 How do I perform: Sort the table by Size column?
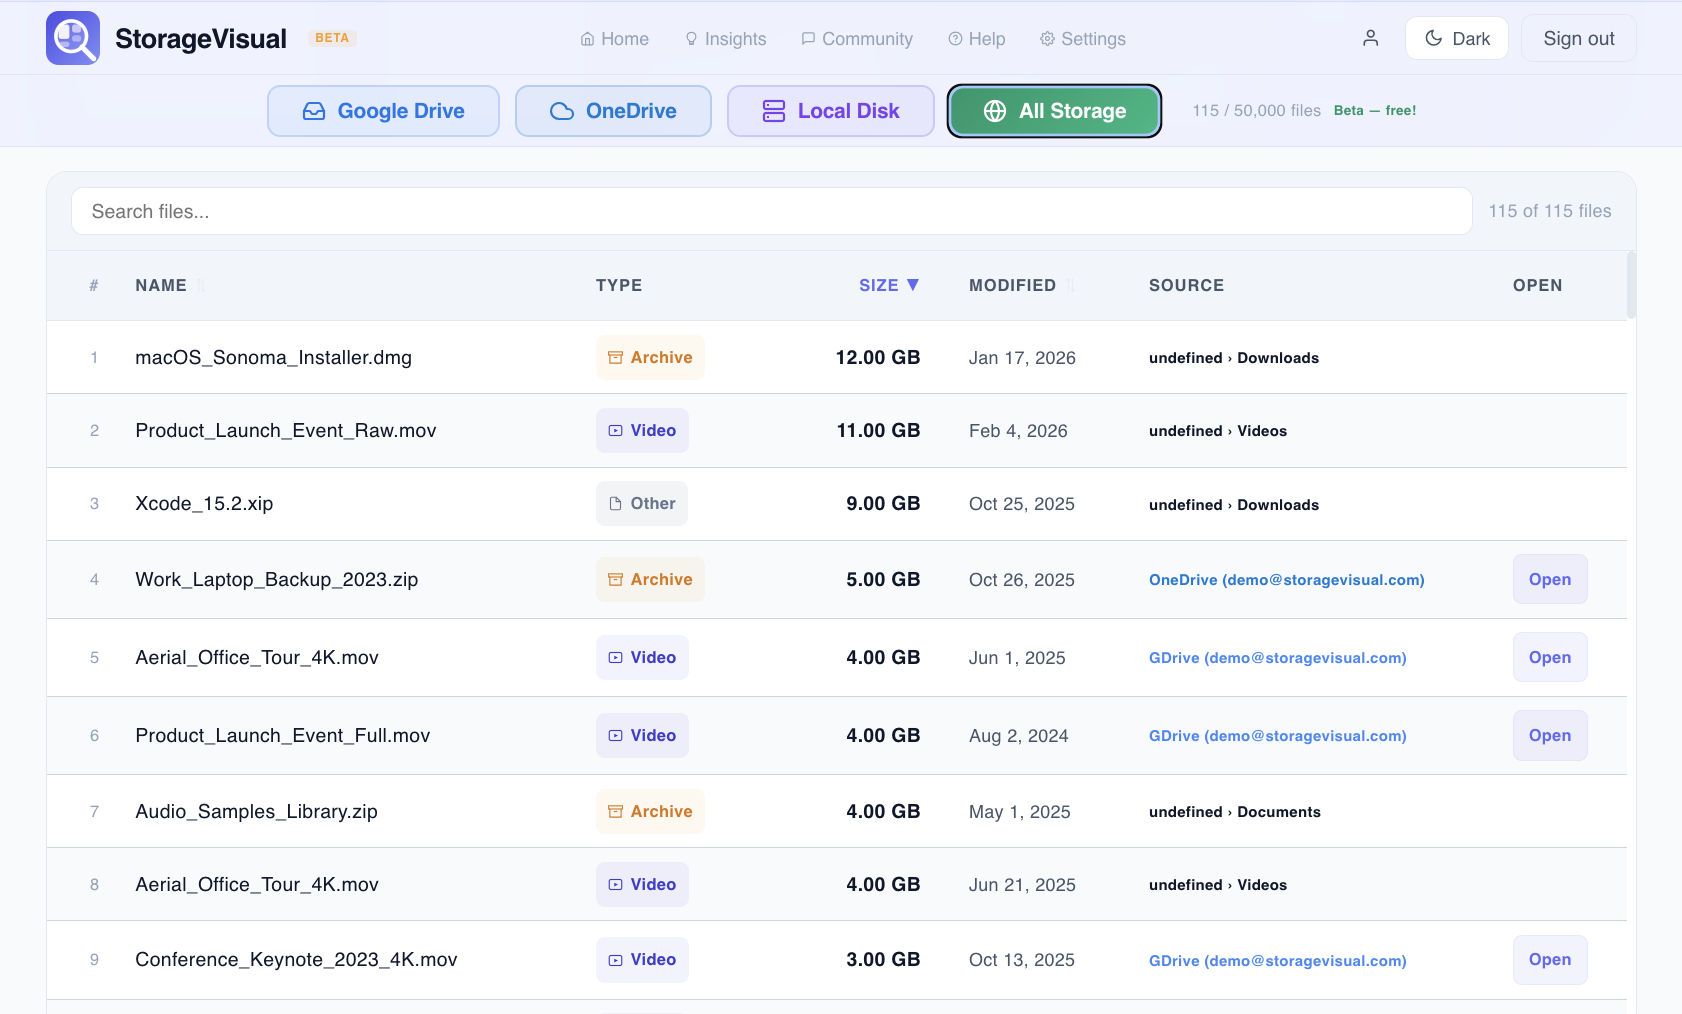tap(888, 285)
